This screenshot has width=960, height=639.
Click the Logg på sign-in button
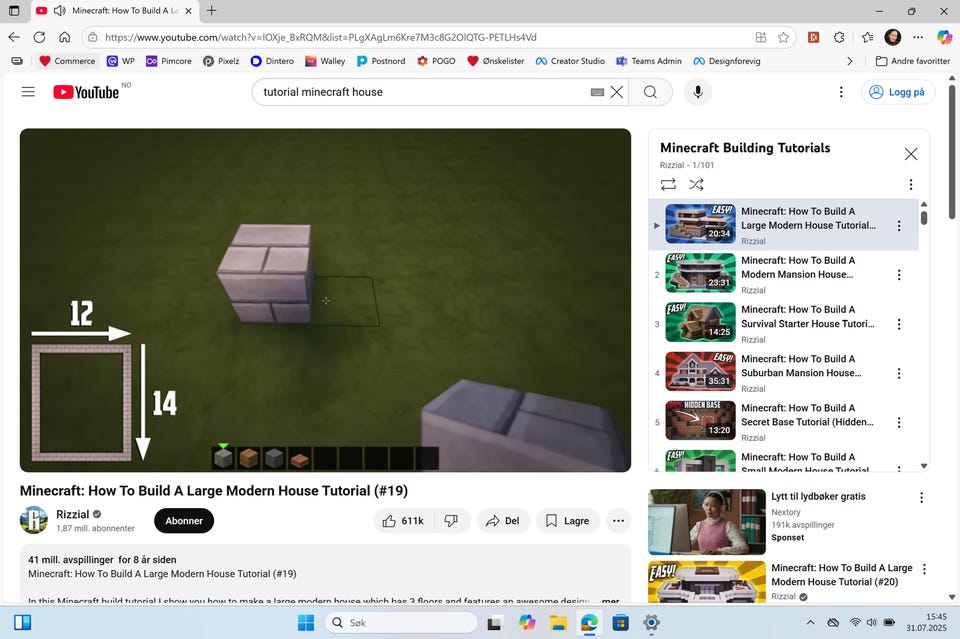click(898, 92)
